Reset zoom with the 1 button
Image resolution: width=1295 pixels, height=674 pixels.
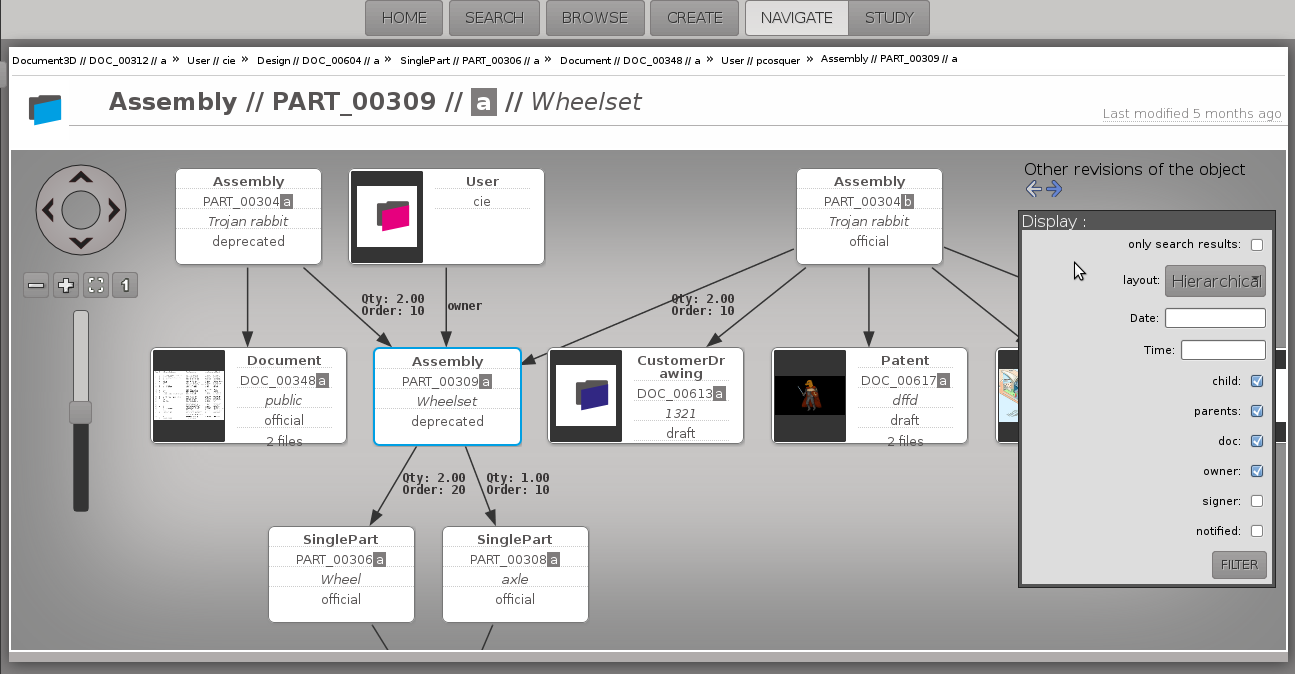coord(125,286)
